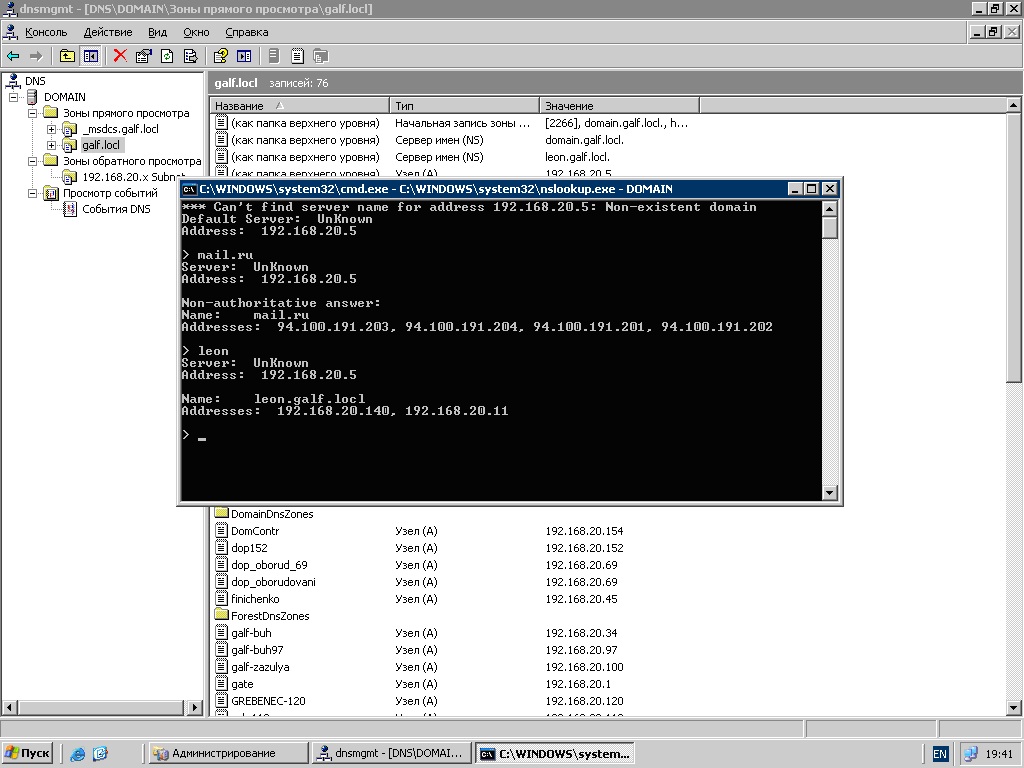Collapse the DOMAIN server node
Viewport: 1024px width, 768px height.
(13, 97)
